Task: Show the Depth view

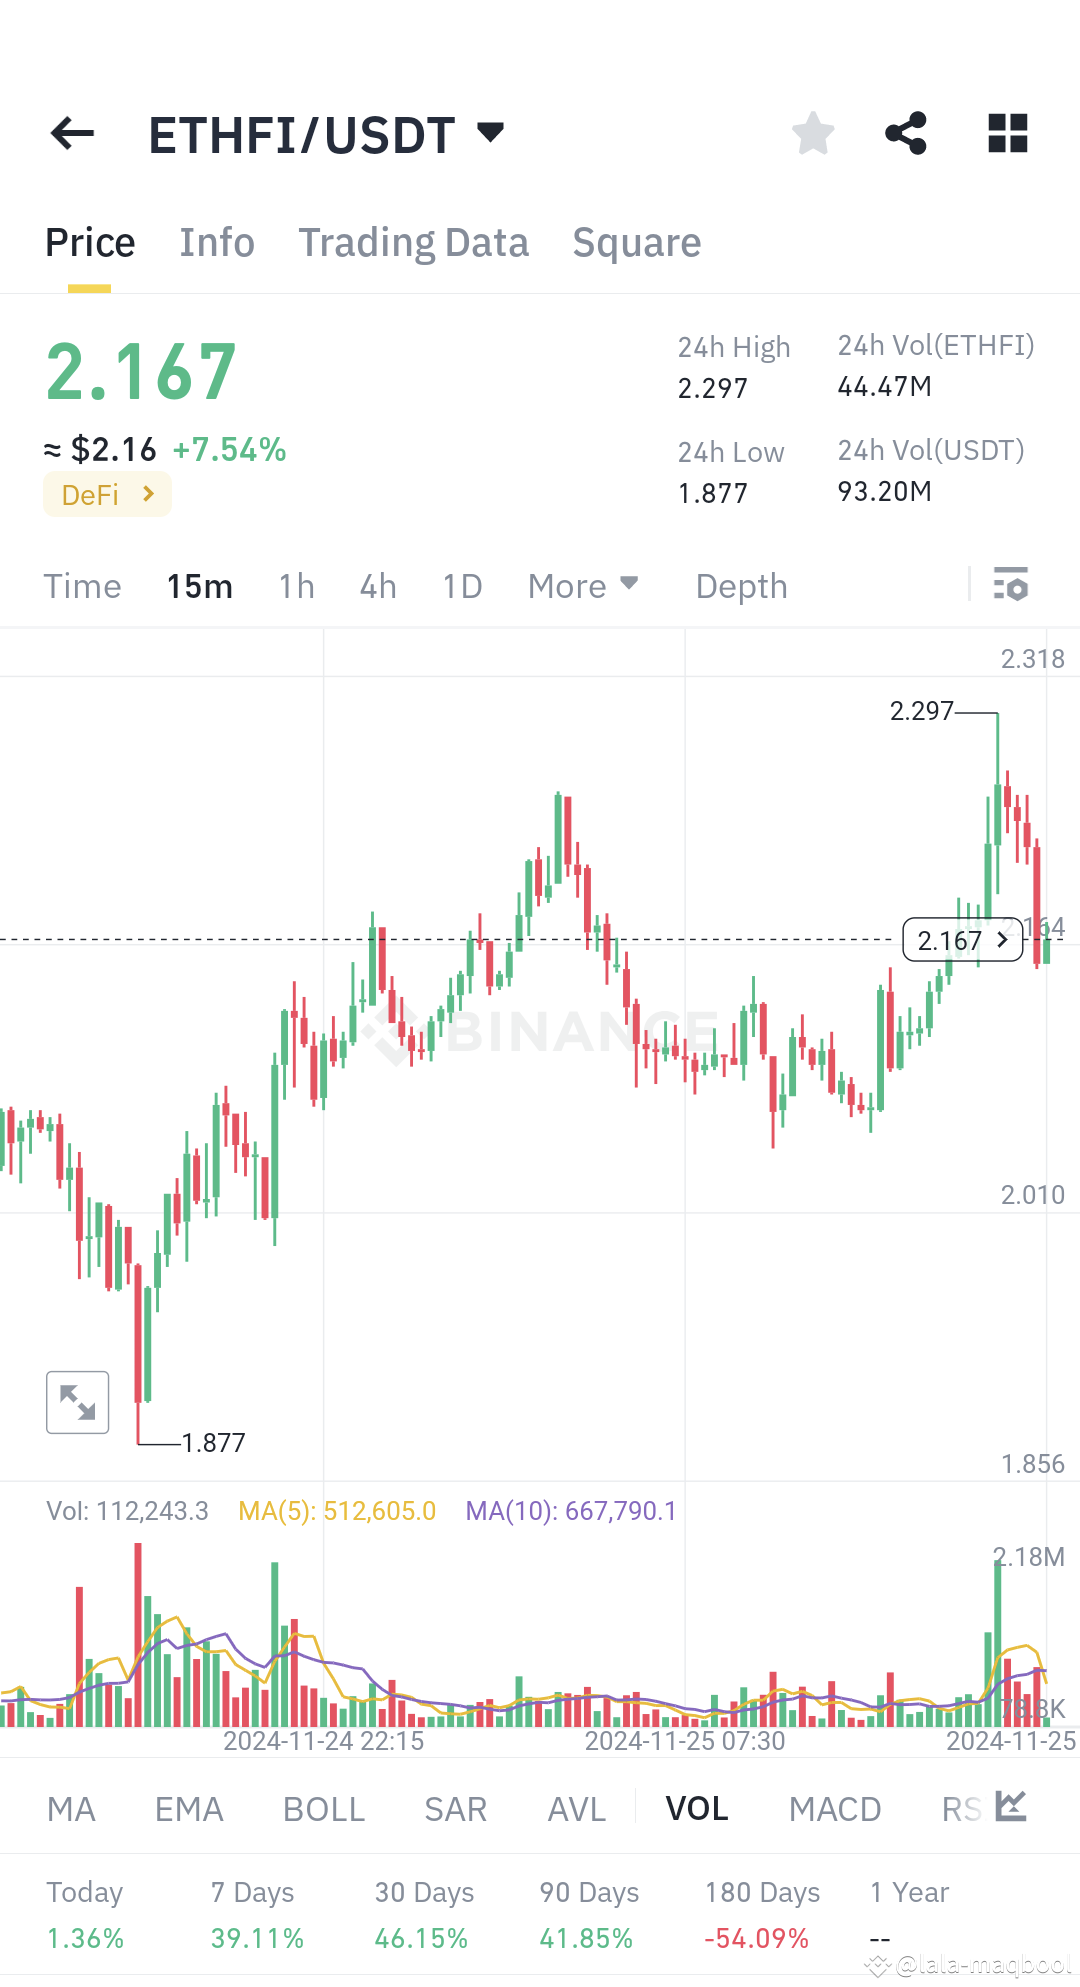Action: [x=740, y=586]
